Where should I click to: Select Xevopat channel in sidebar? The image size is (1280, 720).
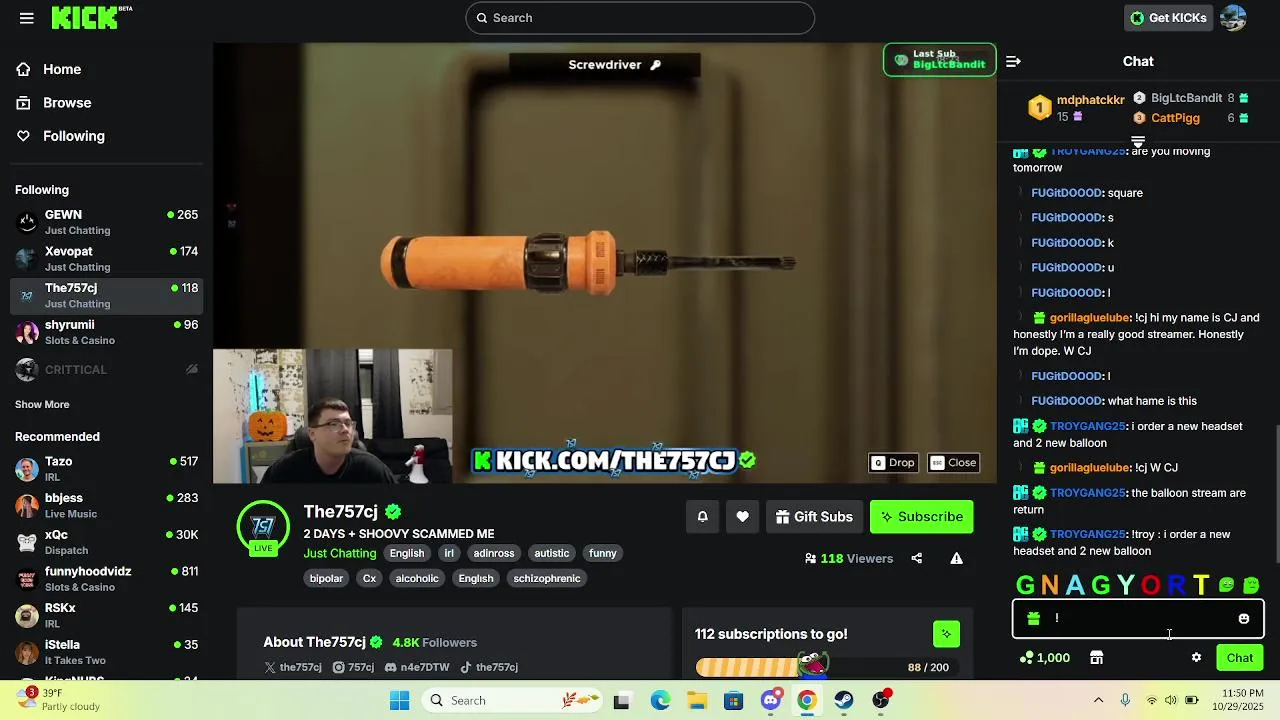pyautogui.click(x=107, y=259)
